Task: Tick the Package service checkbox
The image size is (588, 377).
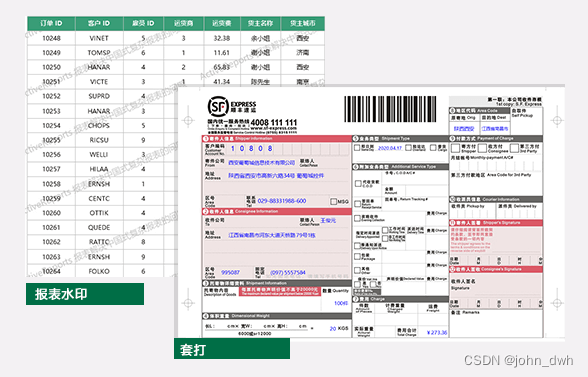Action: [x=357, y=257]
